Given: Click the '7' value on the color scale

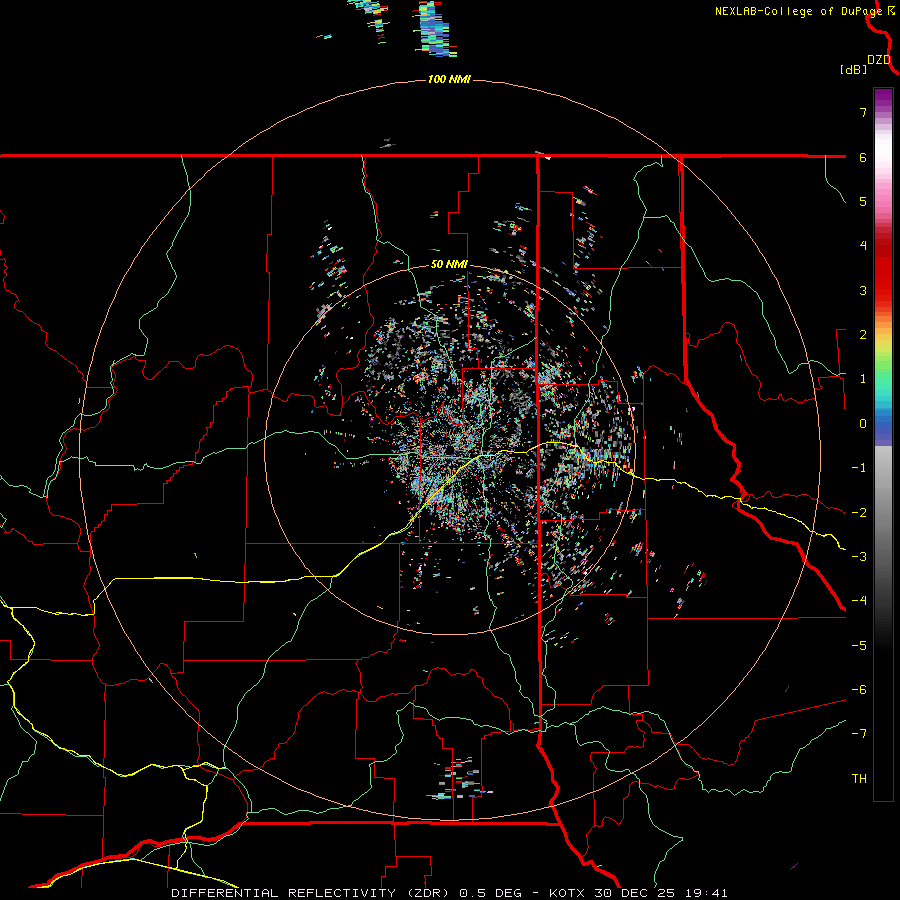Looking at the screenshot, I should click(863, 112).
